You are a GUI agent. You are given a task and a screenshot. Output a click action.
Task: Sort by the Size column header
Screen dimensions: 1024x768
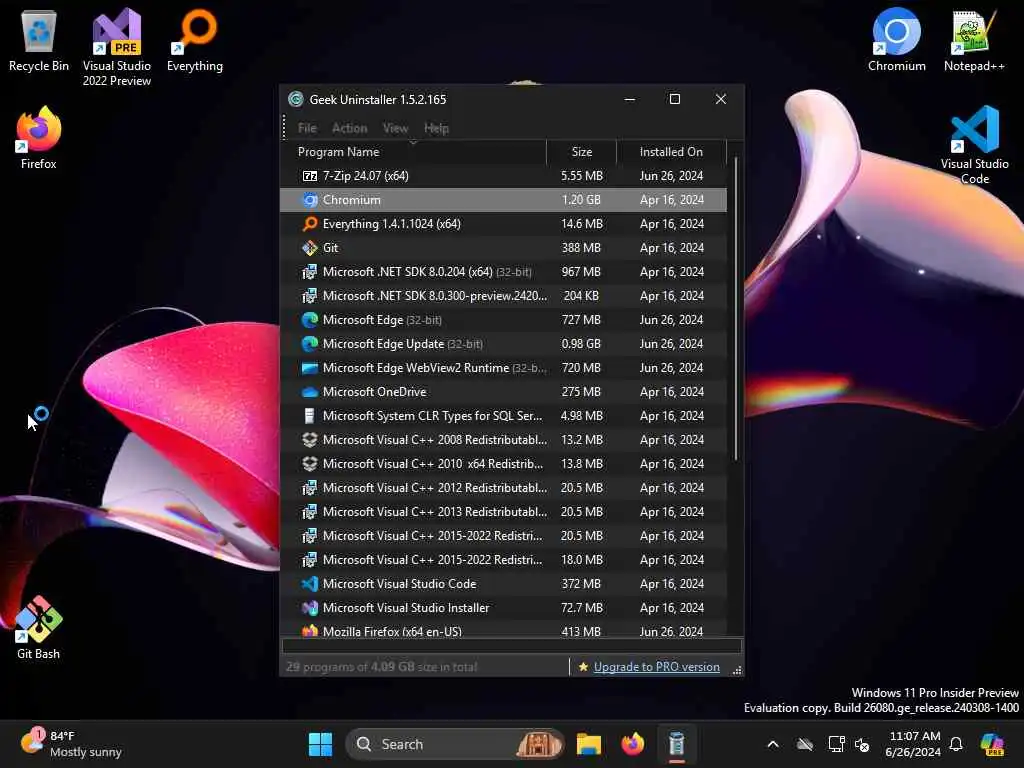582,152
